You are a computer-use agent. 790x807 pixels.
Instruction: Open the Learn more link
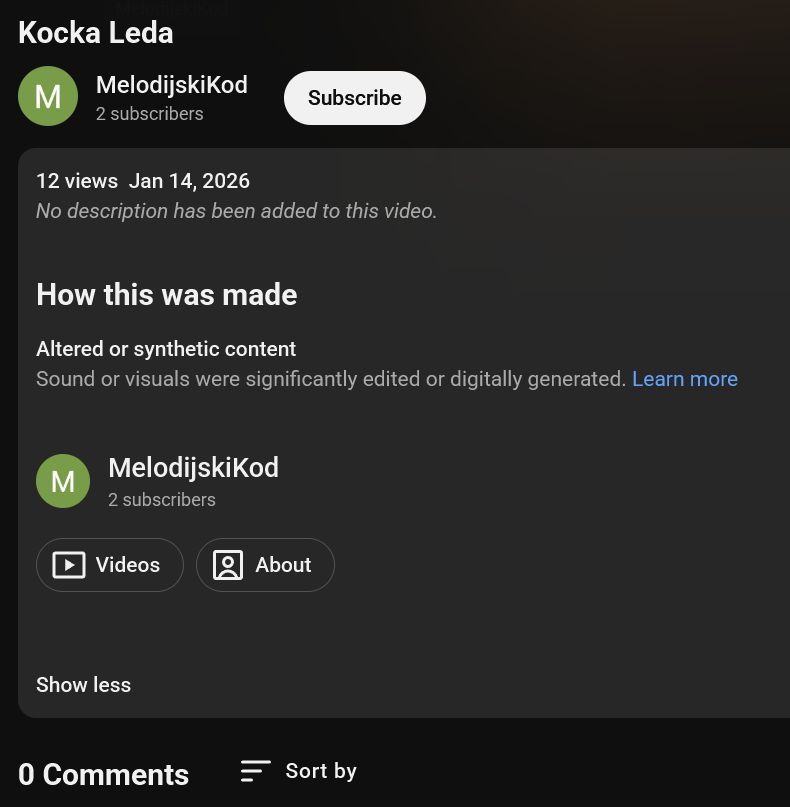[685, 379]
